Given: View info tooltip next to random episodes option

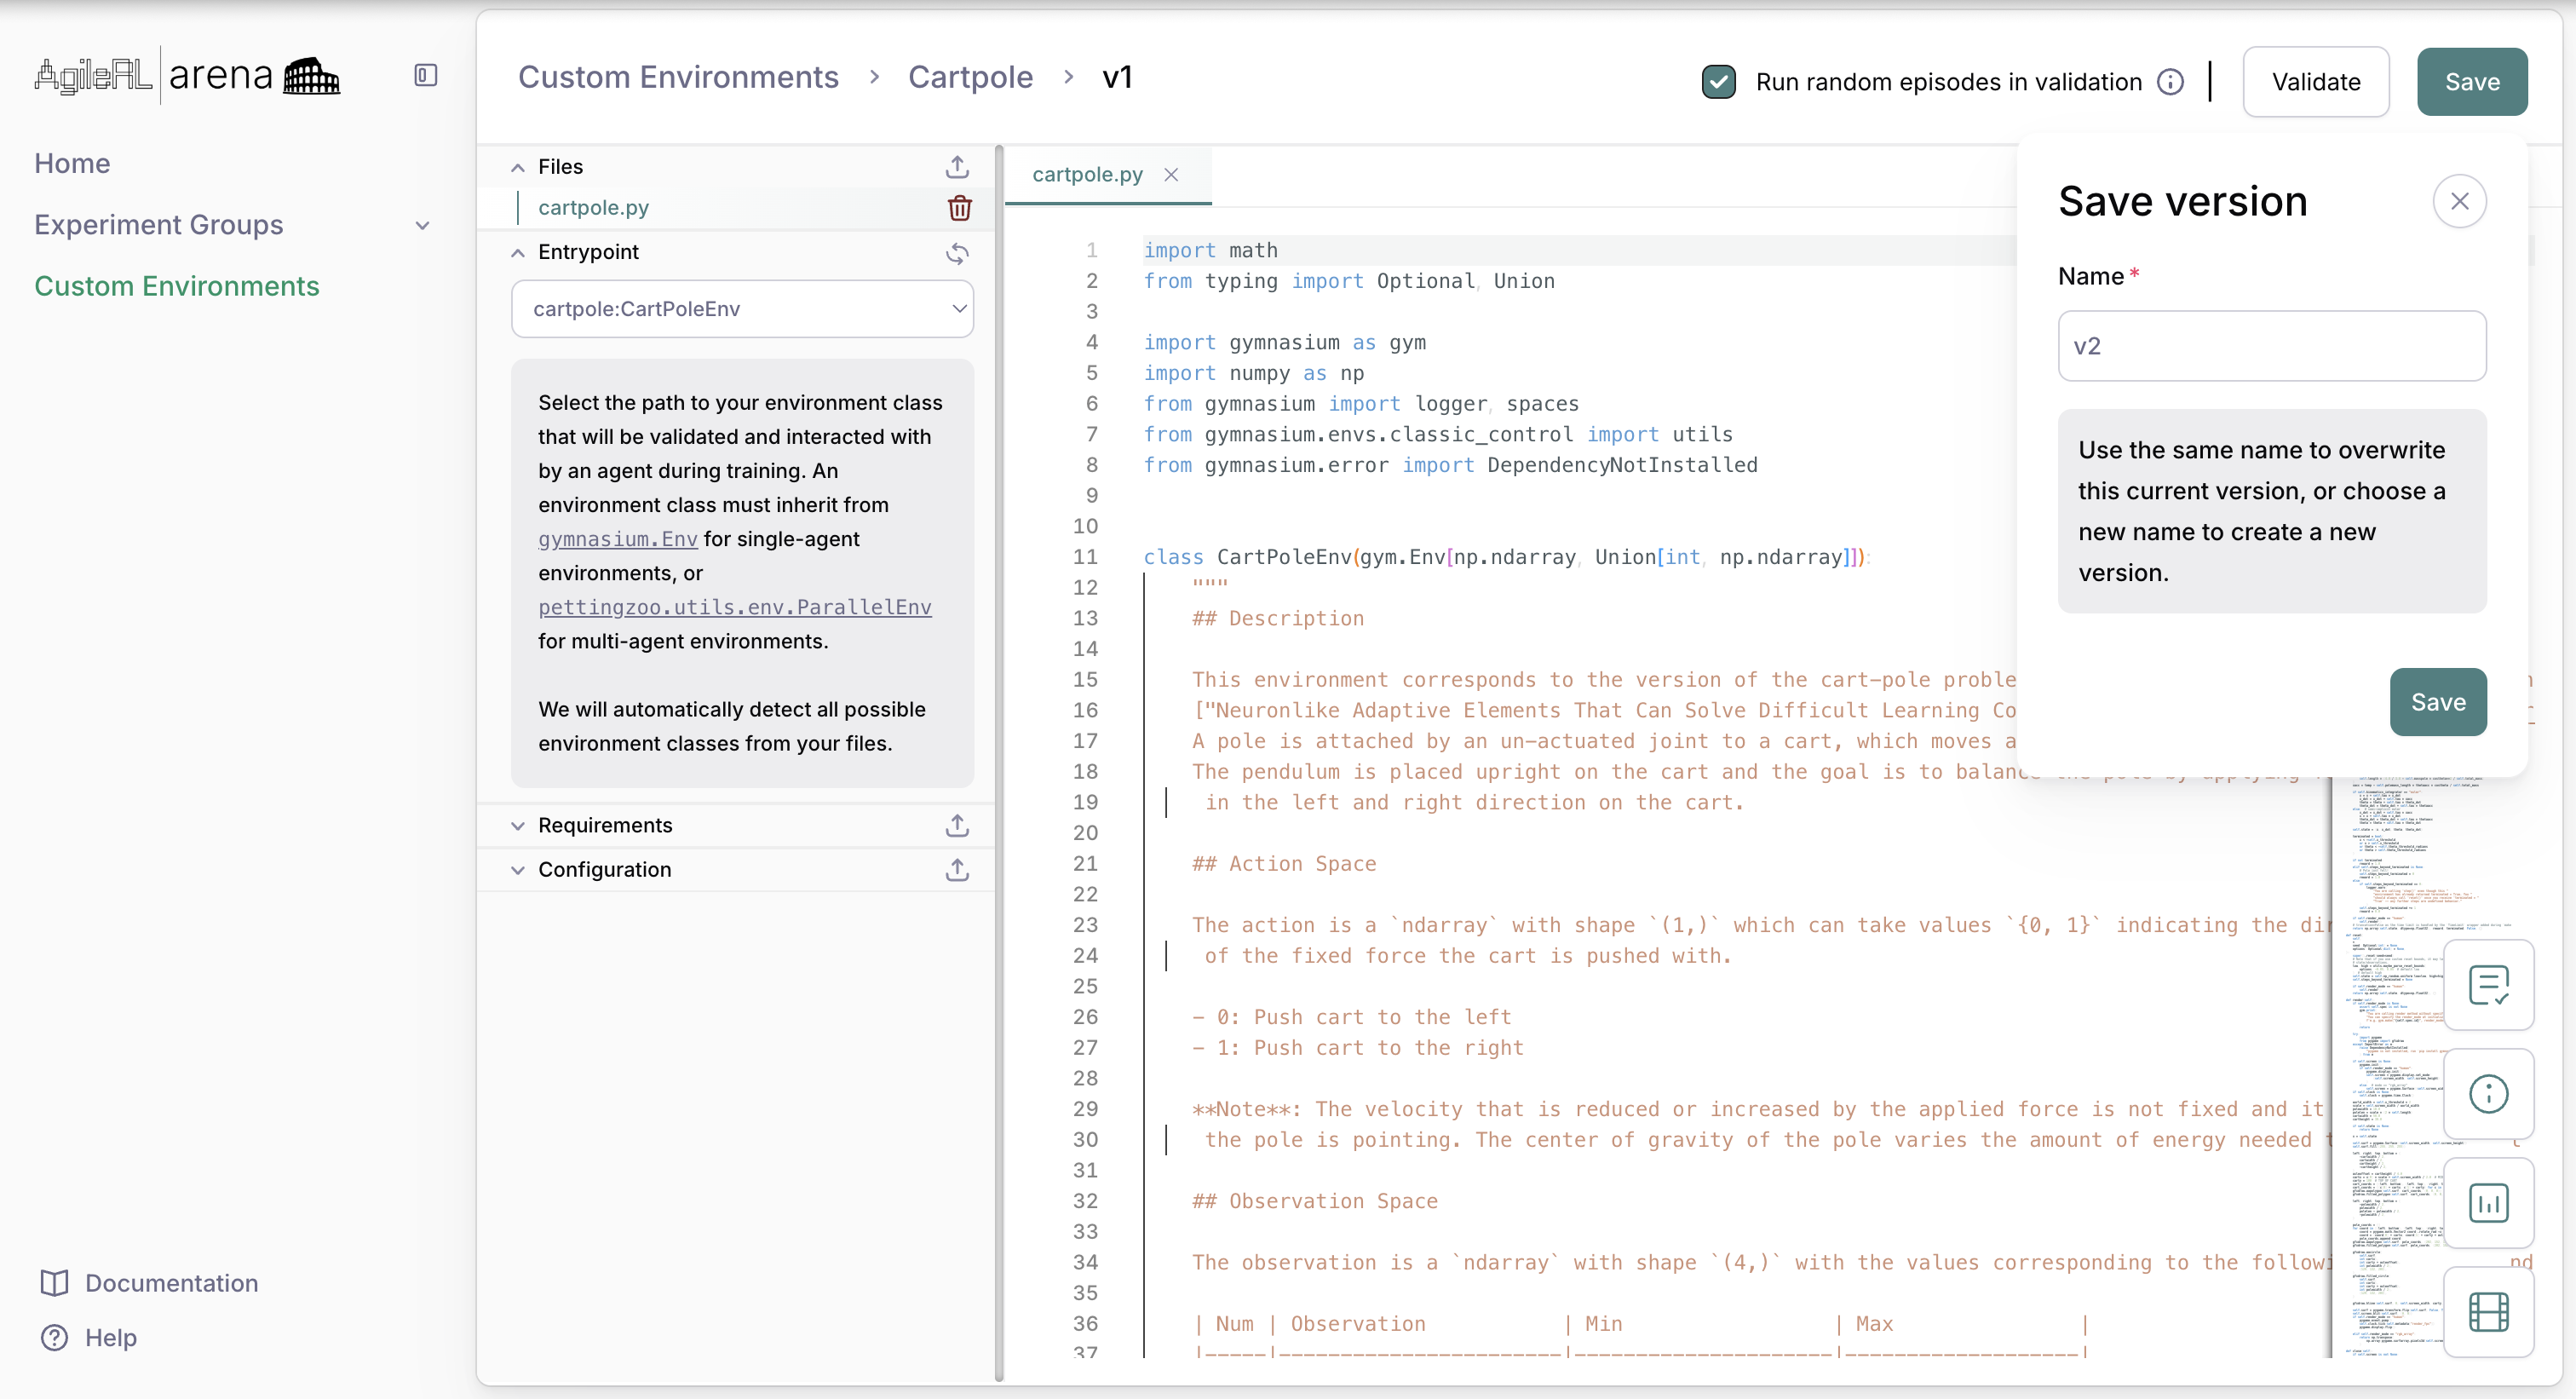Looking at the screenshot, I should click(x=2170, y=81).
